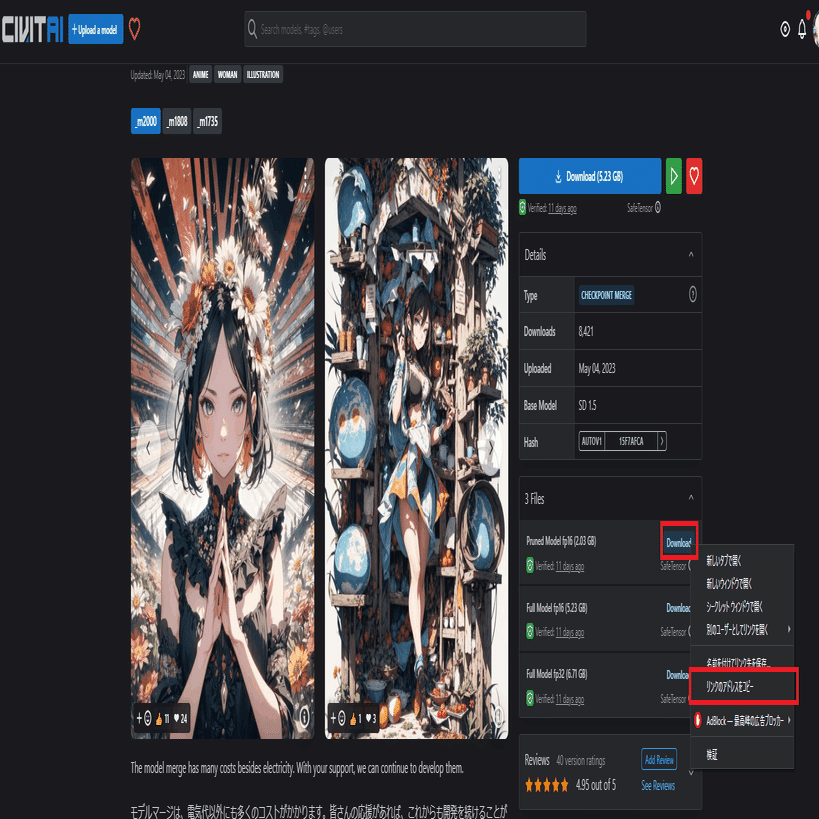
Task: Click the heart icon beside Upload a model
Action: coord(134,29)
